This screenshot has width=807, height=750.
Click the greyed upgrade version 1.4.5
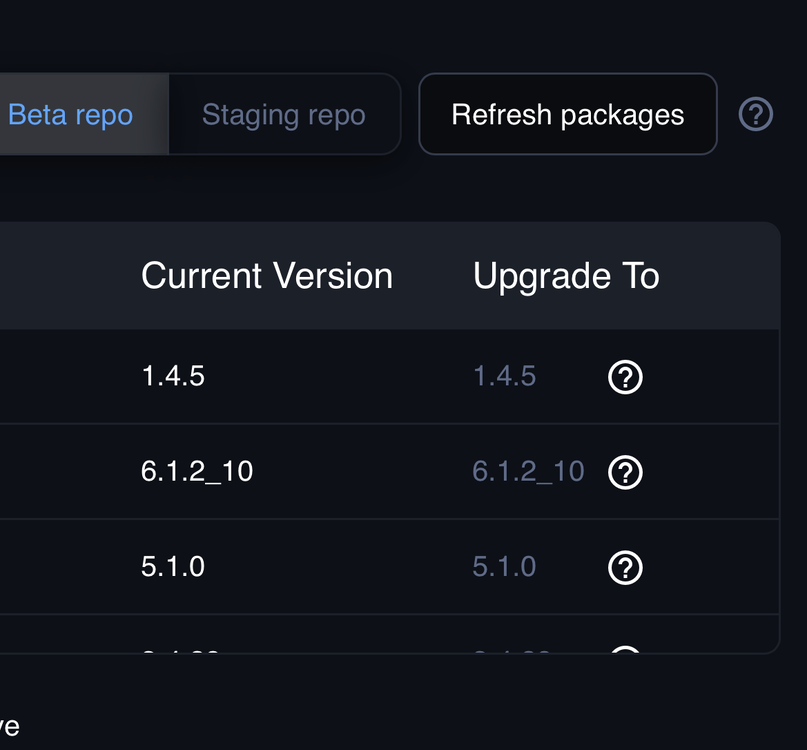504,376
